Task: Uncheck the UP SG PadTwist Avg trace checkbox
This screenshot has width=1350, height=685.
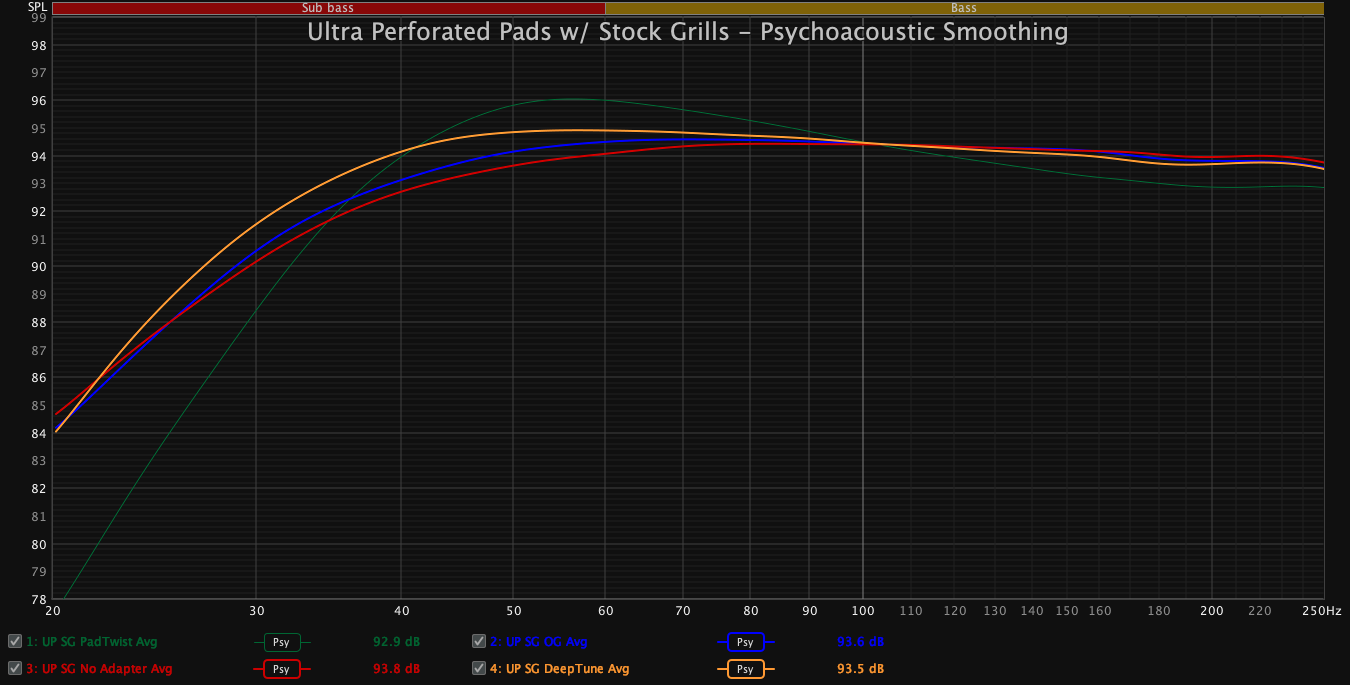Action: click(14, 642)
